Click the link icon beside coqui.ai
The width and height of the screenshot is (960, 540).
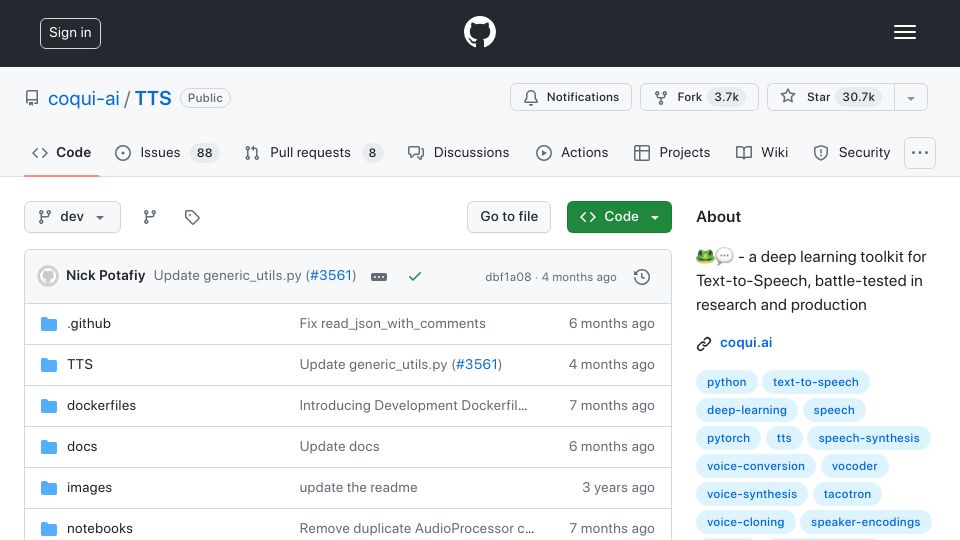click(x=704, y=343)
